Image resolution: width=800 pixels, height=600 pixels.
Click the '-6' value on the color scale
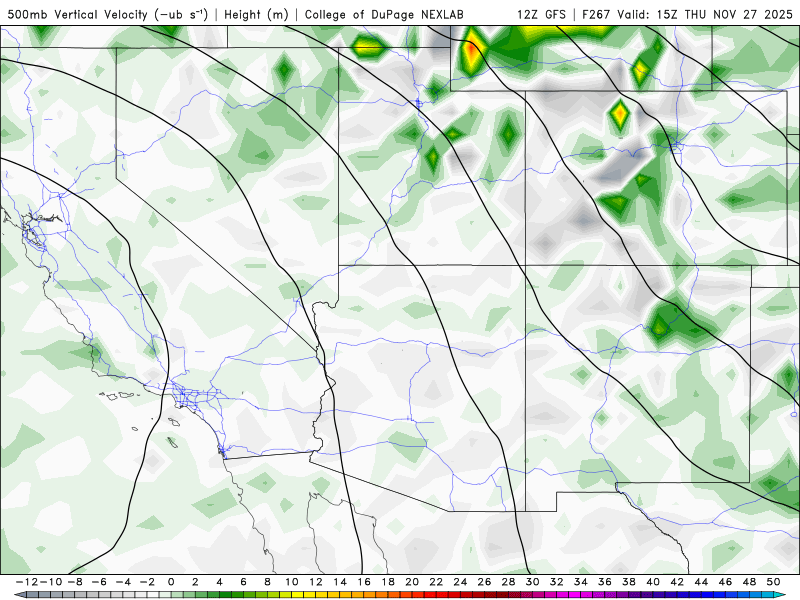point(99,582)
